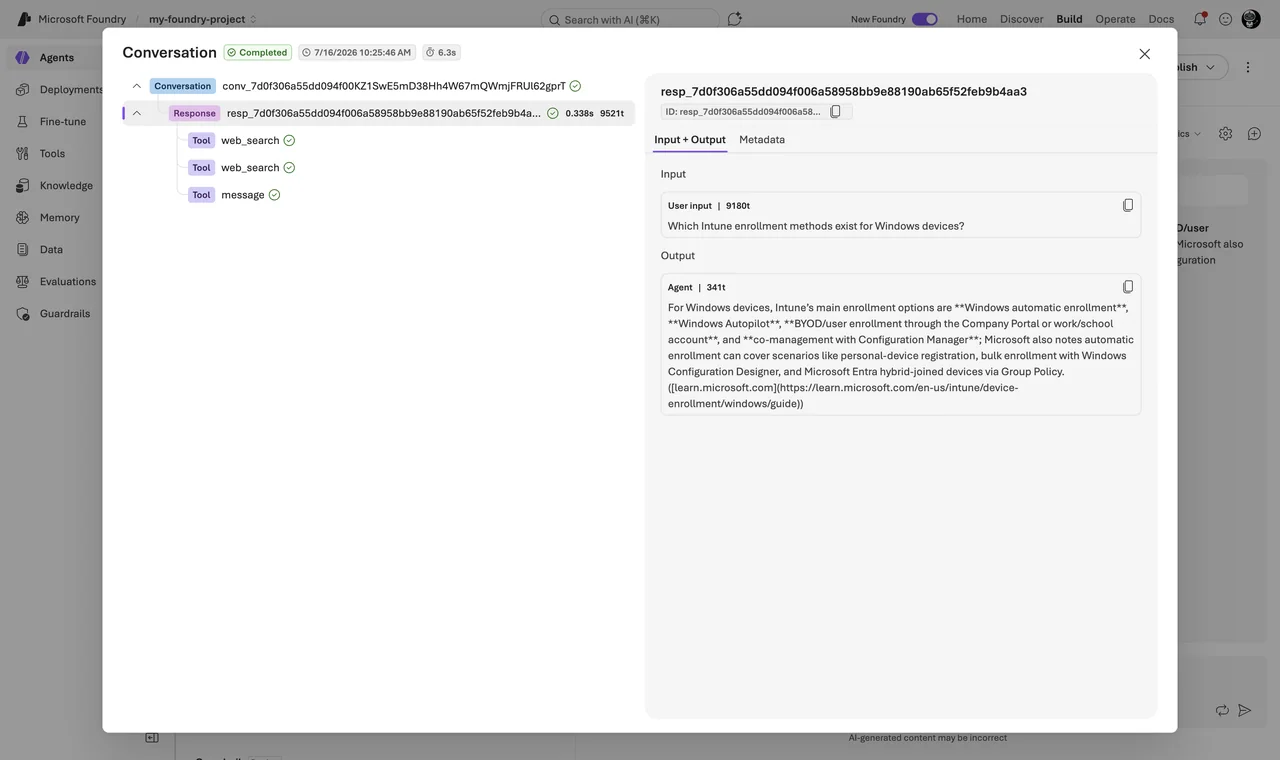
Task: Open settings gear icon behind dialog
Action: click(x=1225, y=134)
